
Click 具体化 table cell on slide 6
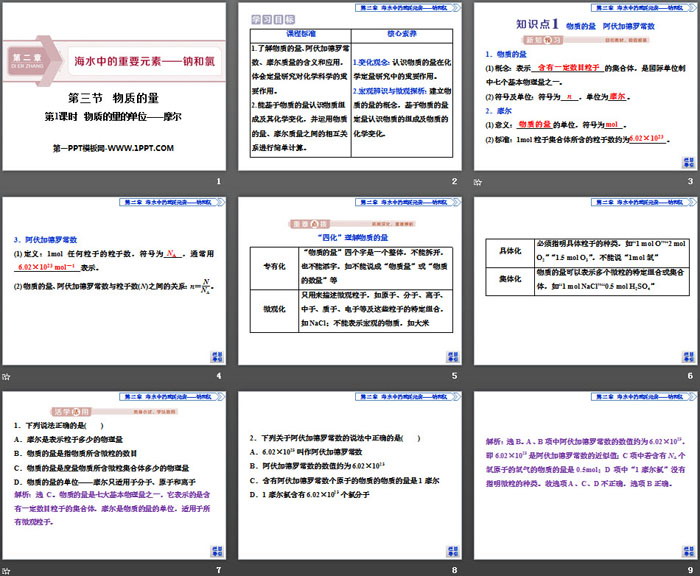coord(510,251)
